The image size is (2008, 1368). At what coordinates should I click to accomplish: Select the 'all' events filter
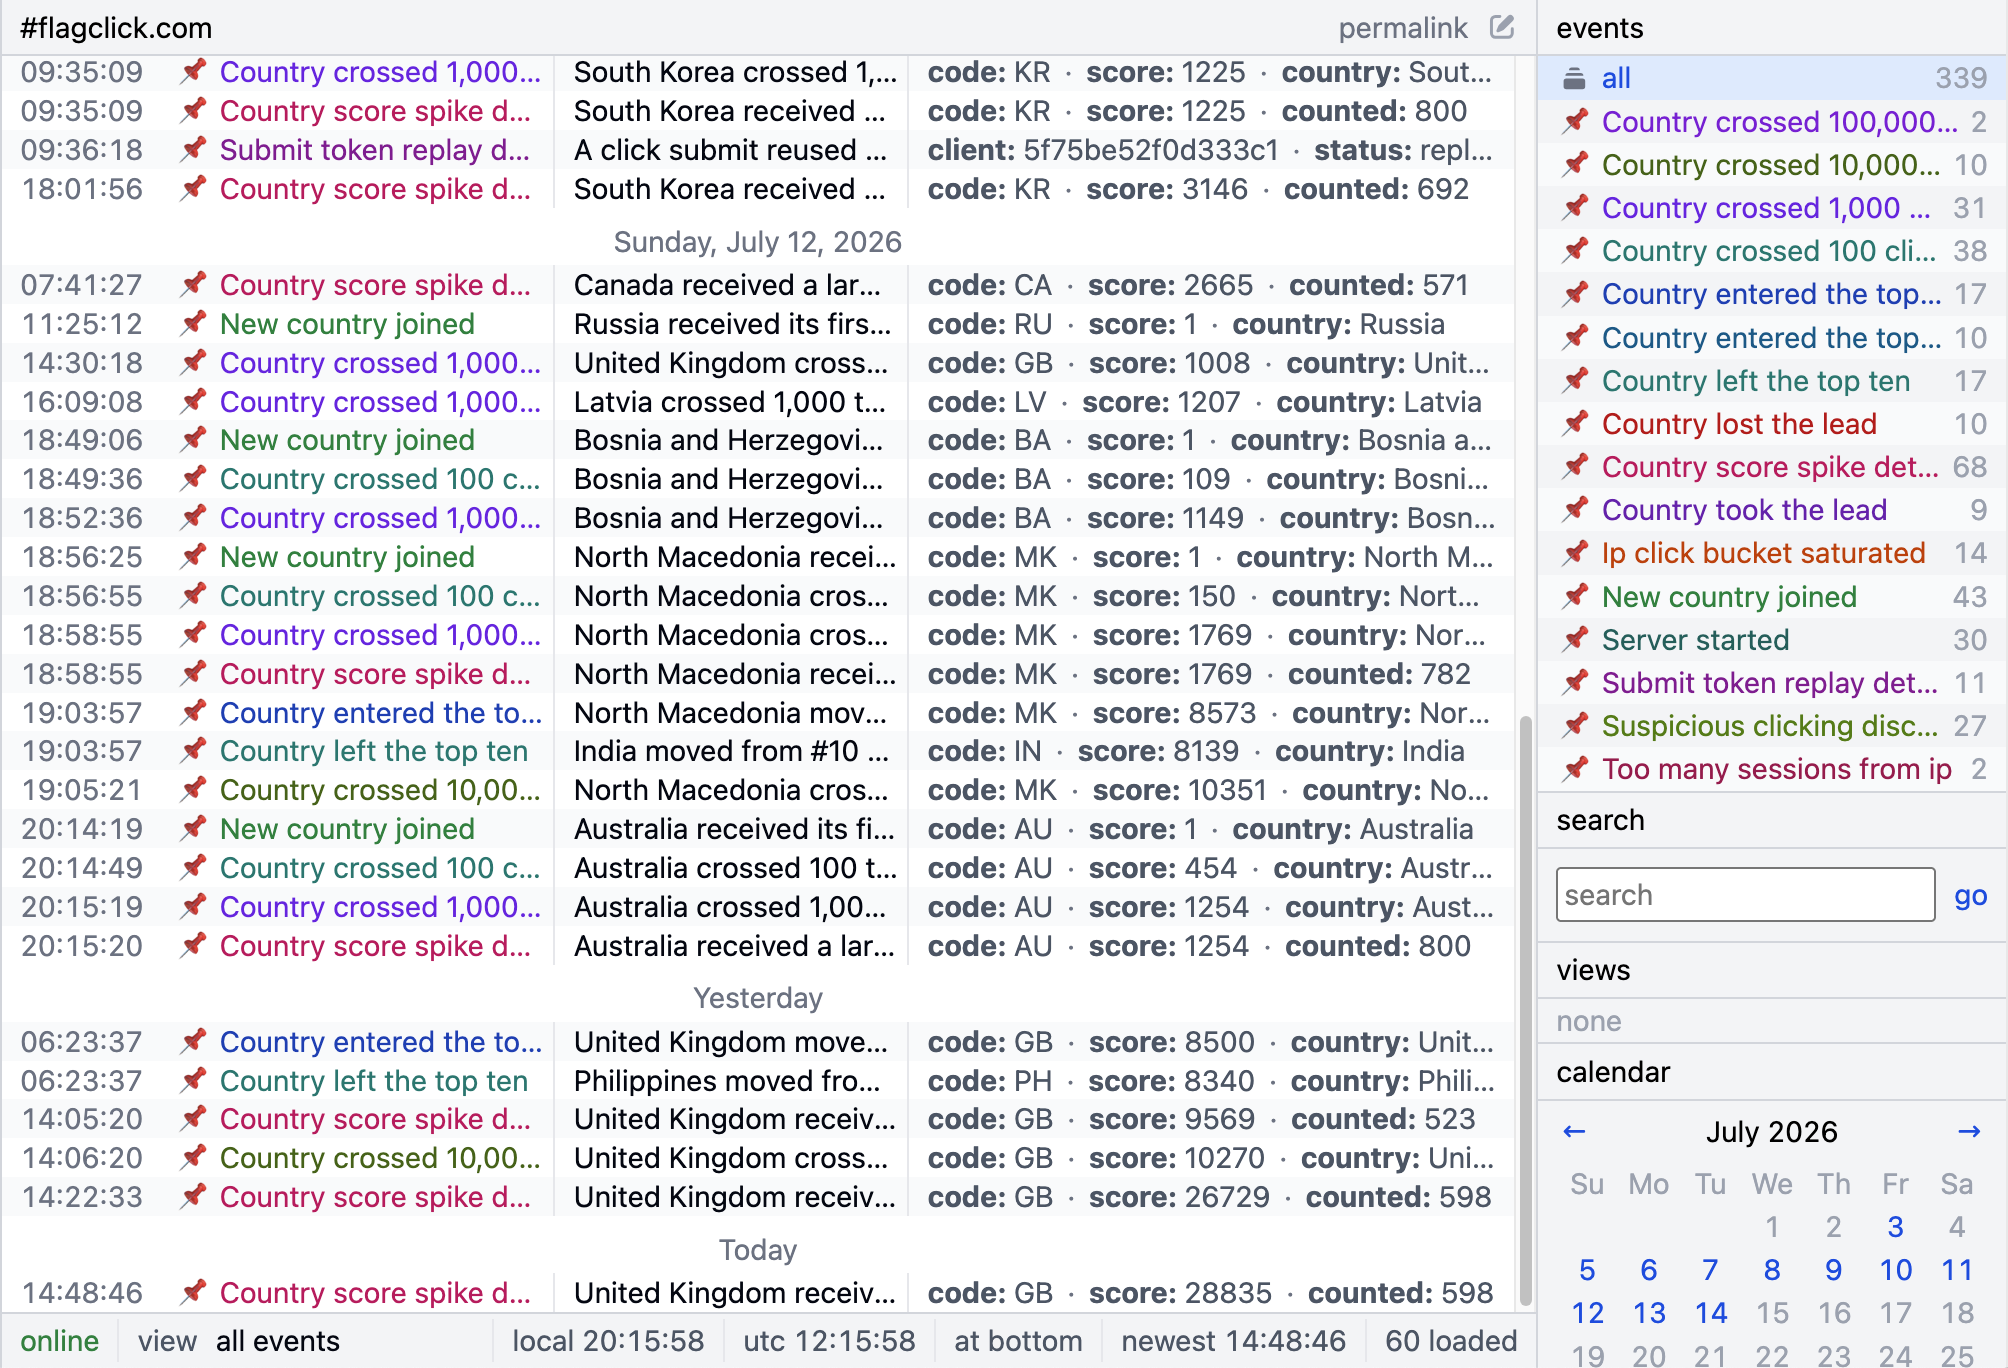click(1771, 78)
